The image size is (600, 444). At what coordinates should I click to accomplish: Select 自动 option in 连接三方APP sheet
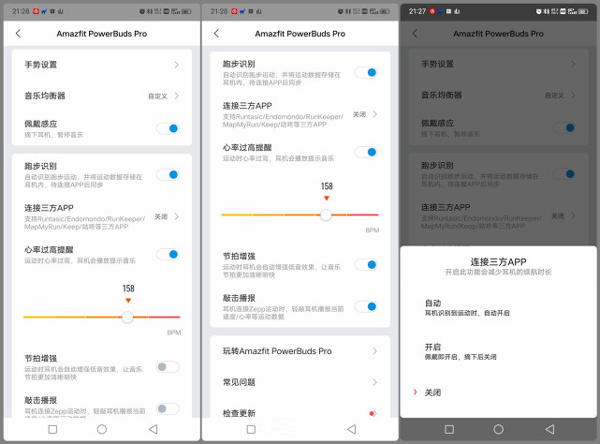(498, 307)
